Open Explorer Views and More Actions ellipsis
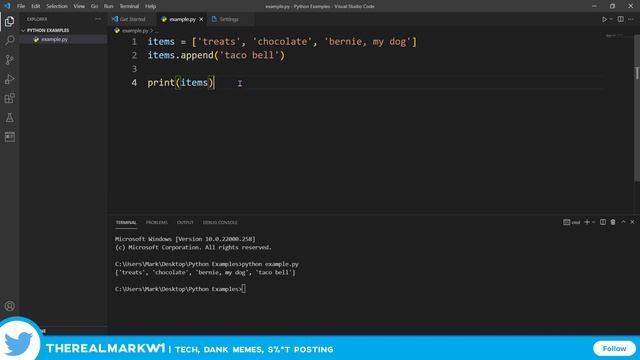 coord(98,19)
